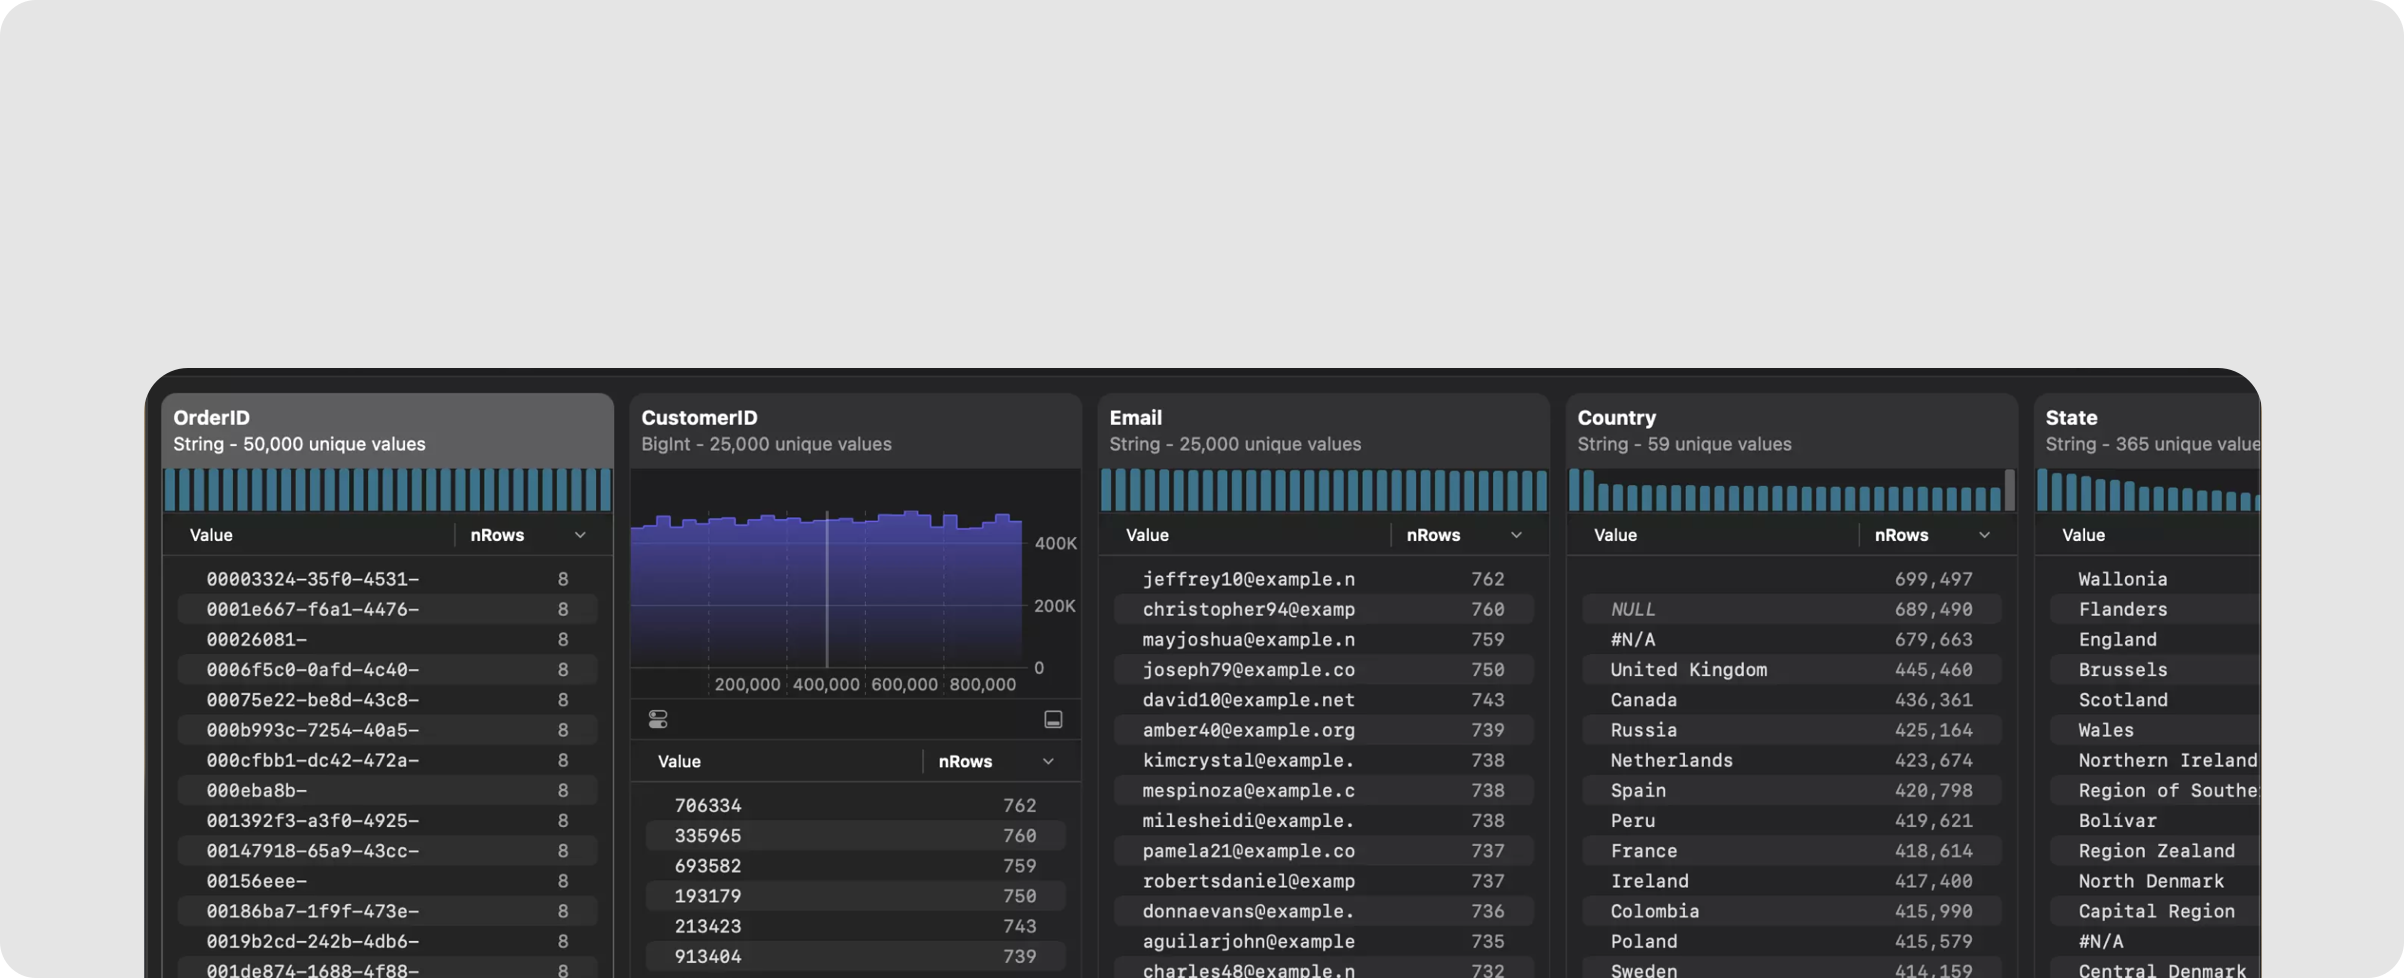2404x978 pixels.
Task: Select Bolivar in State list
Action: pos(2155,820)
